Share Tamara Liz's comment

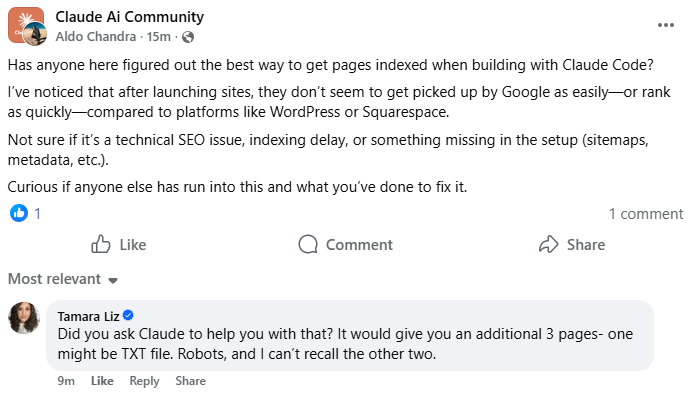pyautogui.click(x=190, y=381)
